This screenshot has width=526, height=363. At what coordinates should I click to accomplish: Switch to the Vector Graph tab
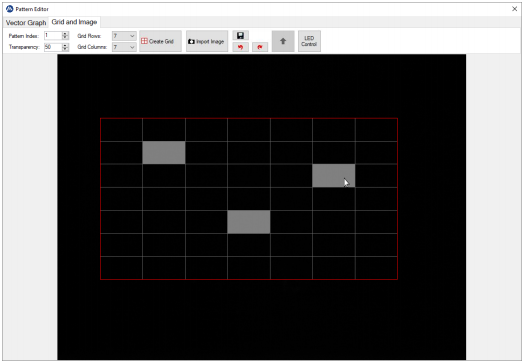click(x=26, y=22)
